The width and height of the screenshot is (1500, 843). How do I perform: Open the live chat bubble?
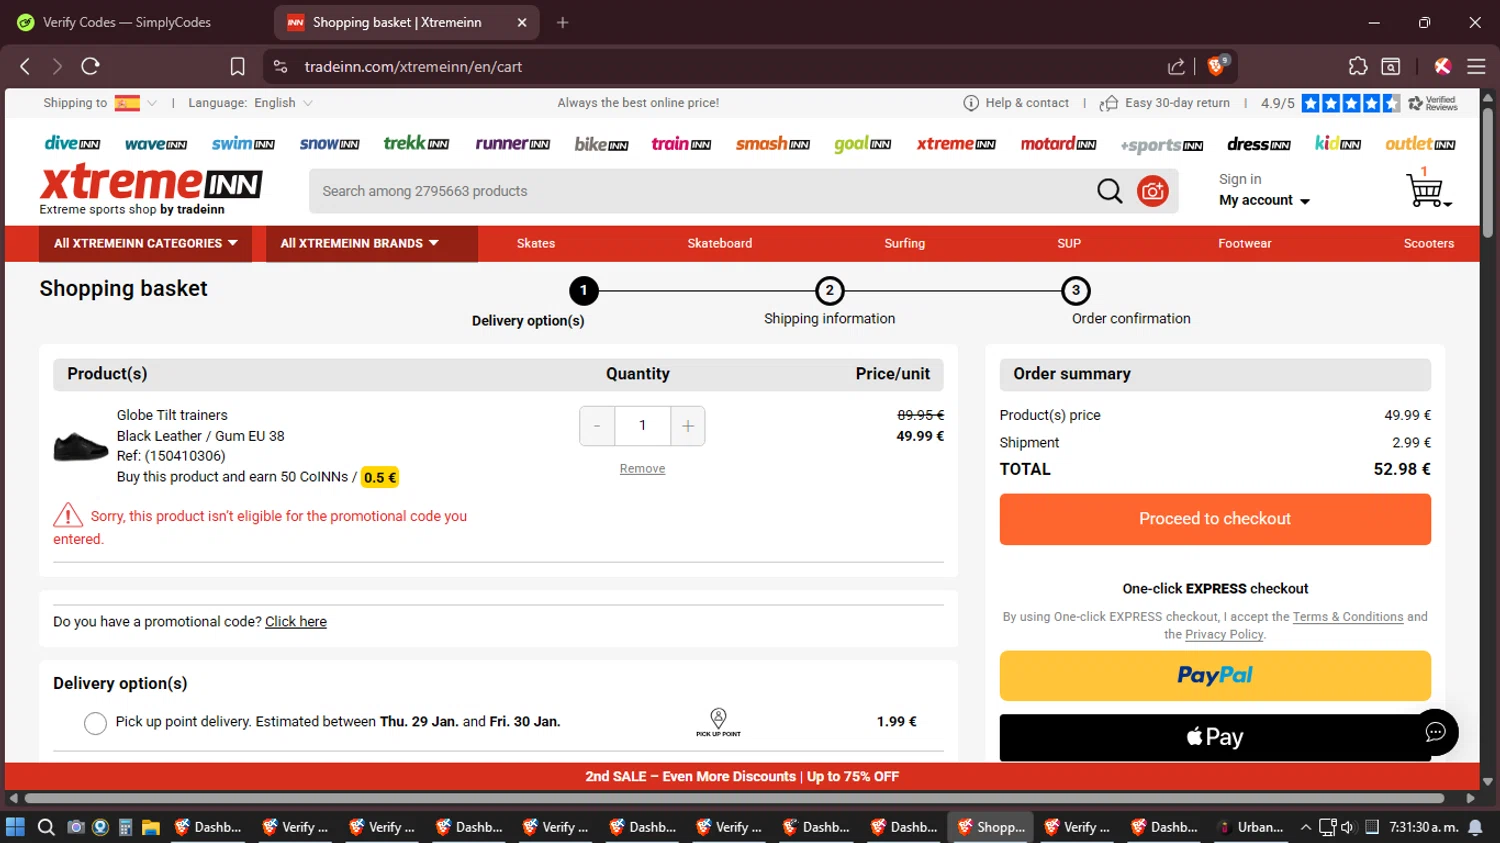click(x=1435, y=732)
